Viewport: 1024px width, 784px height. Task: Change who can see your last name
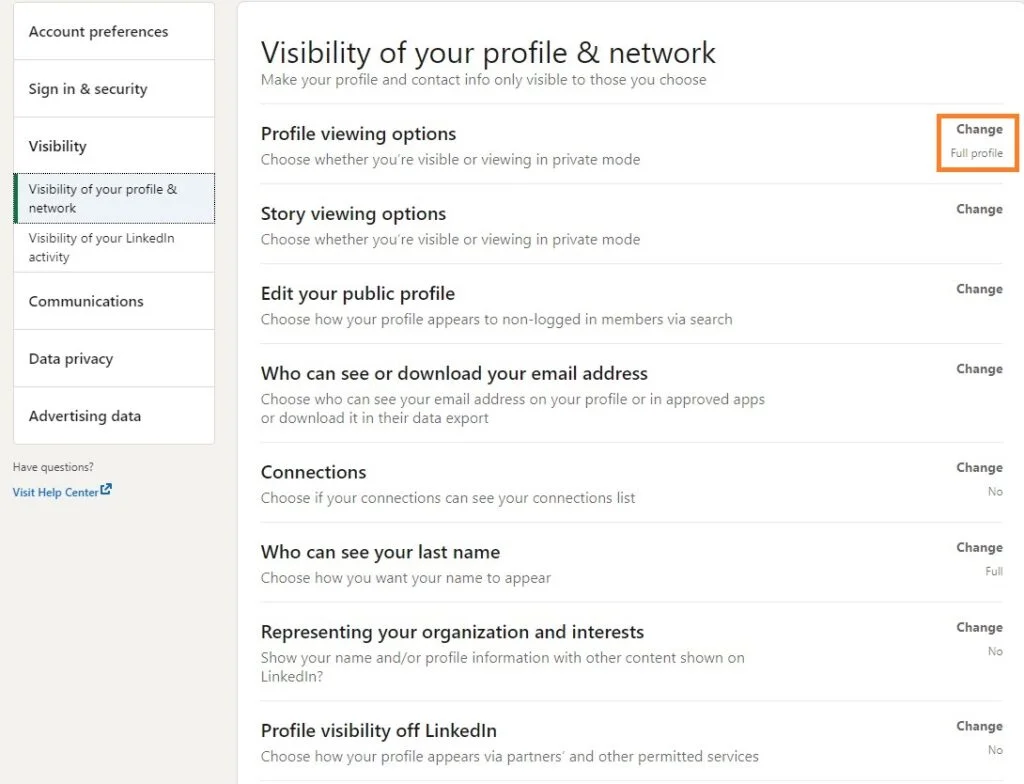click(979, 547)
